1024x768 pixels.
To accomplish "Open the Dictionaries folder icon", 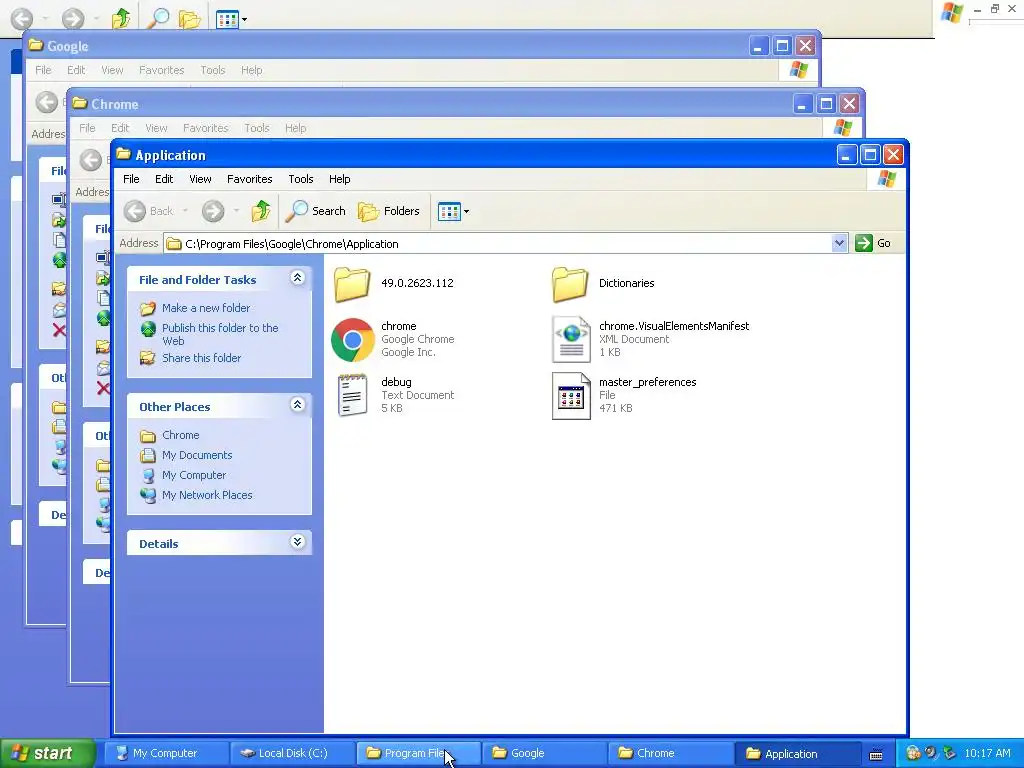I will pos(570,284).
